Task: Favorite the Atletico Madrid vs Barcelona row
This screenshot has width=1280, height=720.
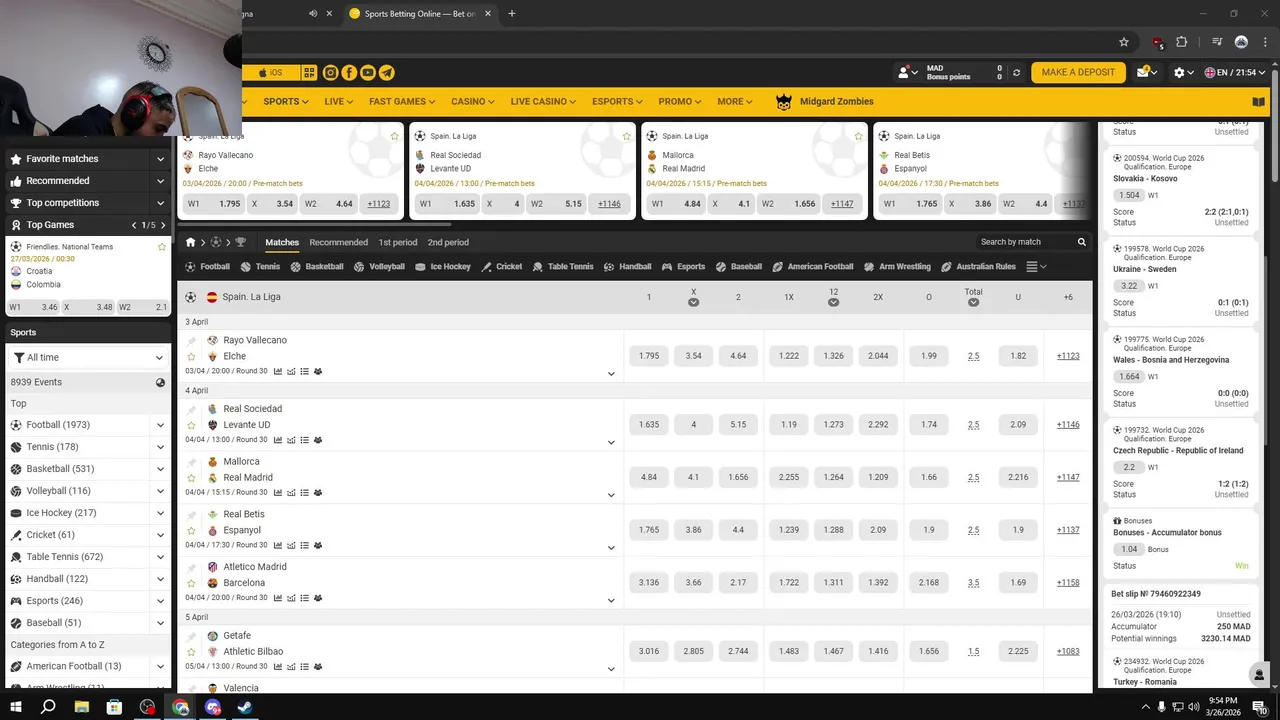Action: click(191, 583)
